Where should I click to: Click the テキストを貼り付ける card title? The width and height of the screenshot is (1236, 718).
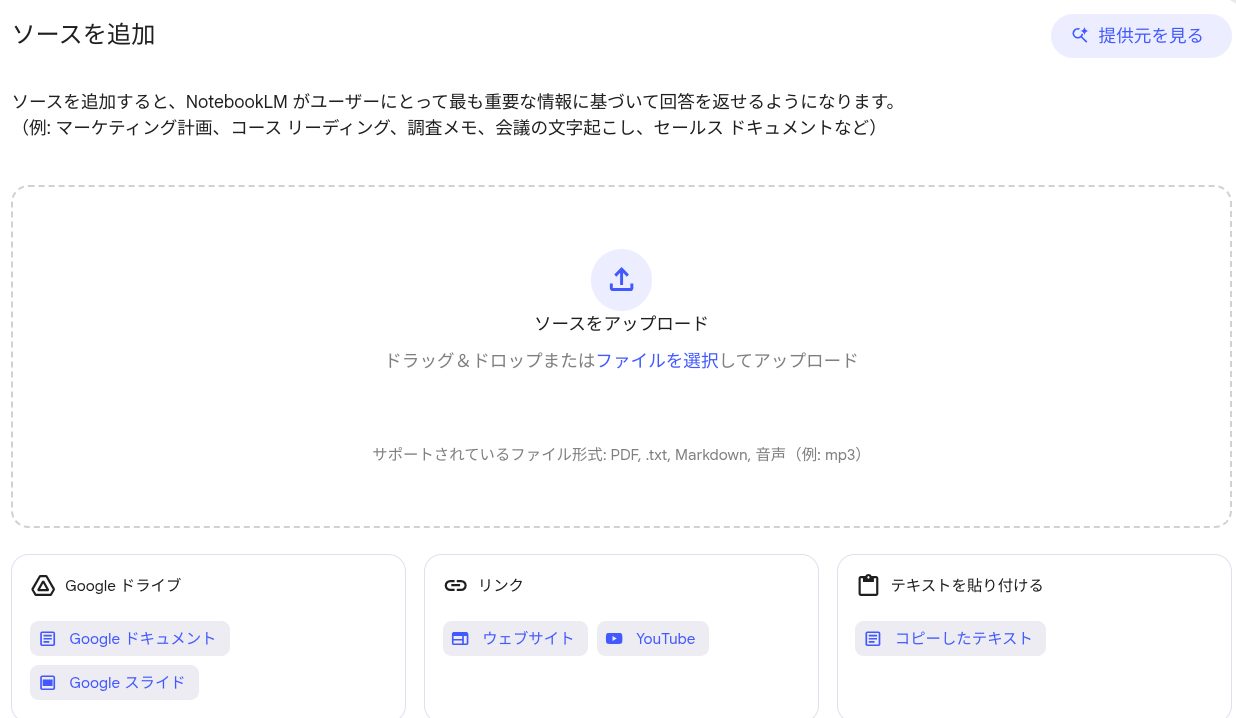pyautogui.click(x=967, y=585)
